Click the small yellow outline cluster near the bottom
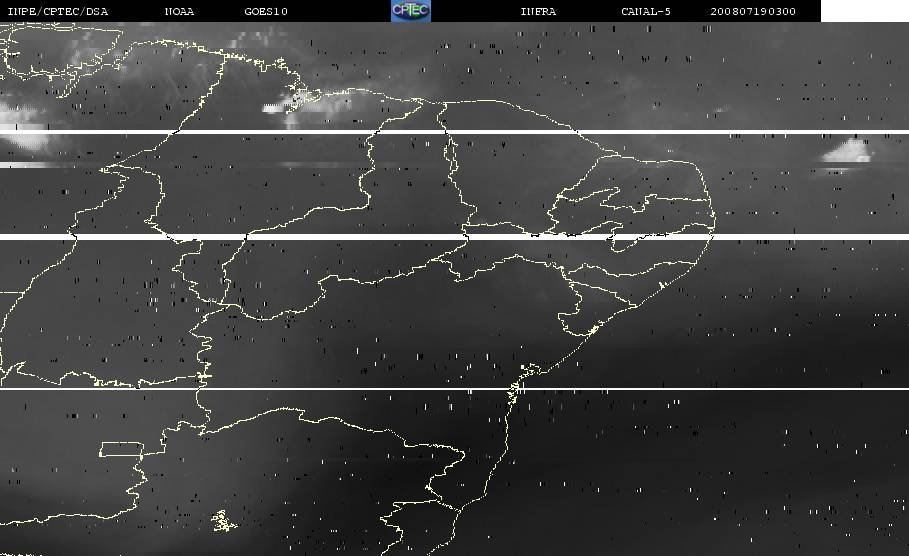This screenshot has height=556, width=909. point(219,519)
